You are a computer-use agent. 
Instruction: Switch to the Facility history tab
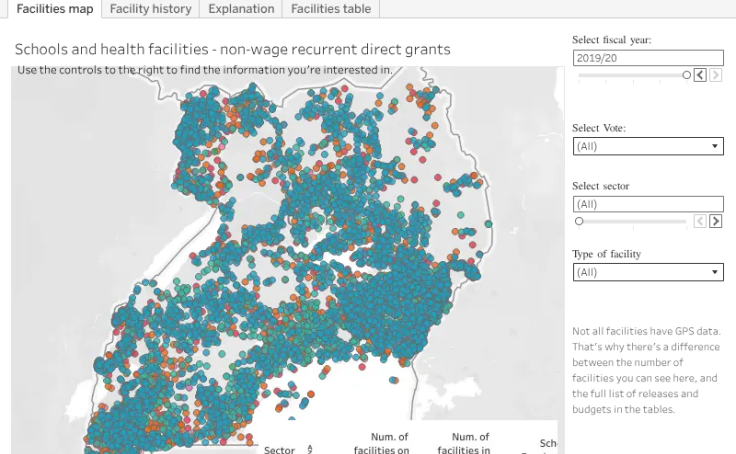coord(151,9)
